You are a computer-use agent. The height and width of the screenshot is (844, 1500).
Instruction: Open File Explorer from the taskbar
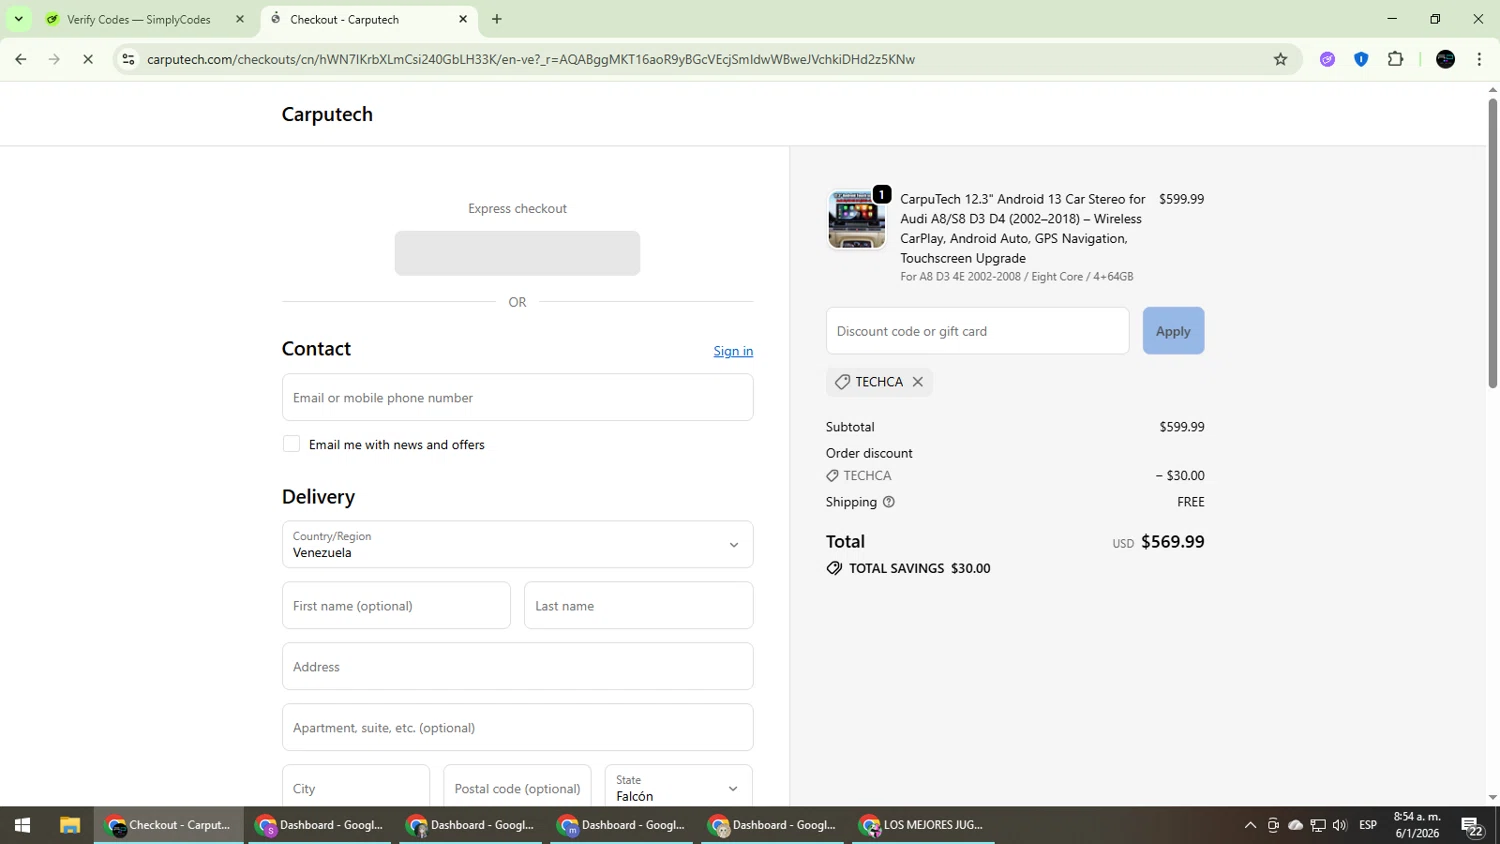[69, 825]
